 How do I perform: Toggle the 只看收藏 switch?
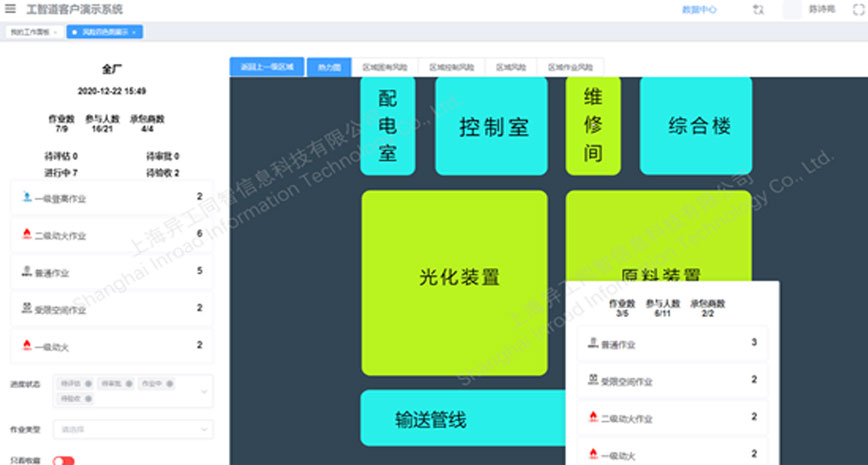coord(64,461)
